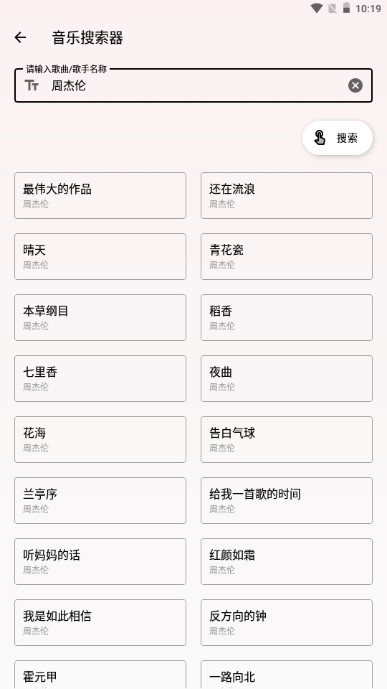Image resolution: width=387 pixels, height=689 pixels.
Task: Click the finger-tap icon in 搜索 button
Action: (x=319, y=138)
